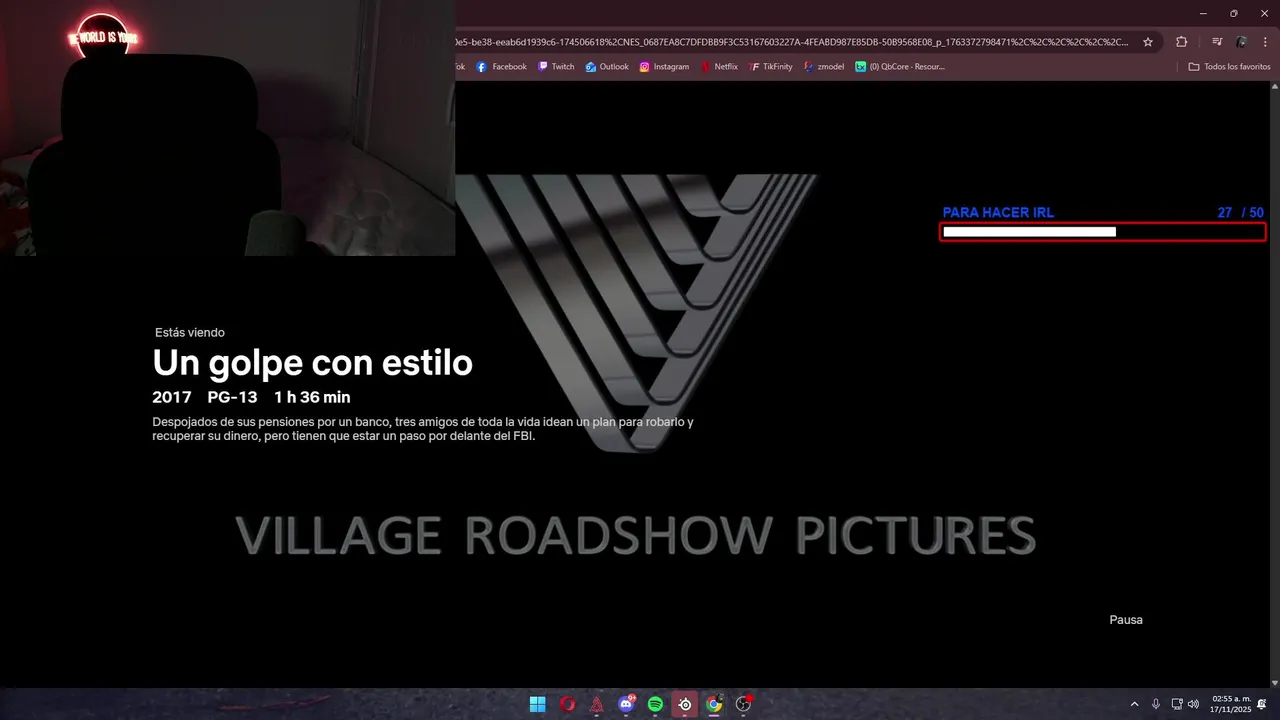Viewport: 1280px width, 720px height.
Task: Click the PG-13 rating text
Action: point(233,397)
